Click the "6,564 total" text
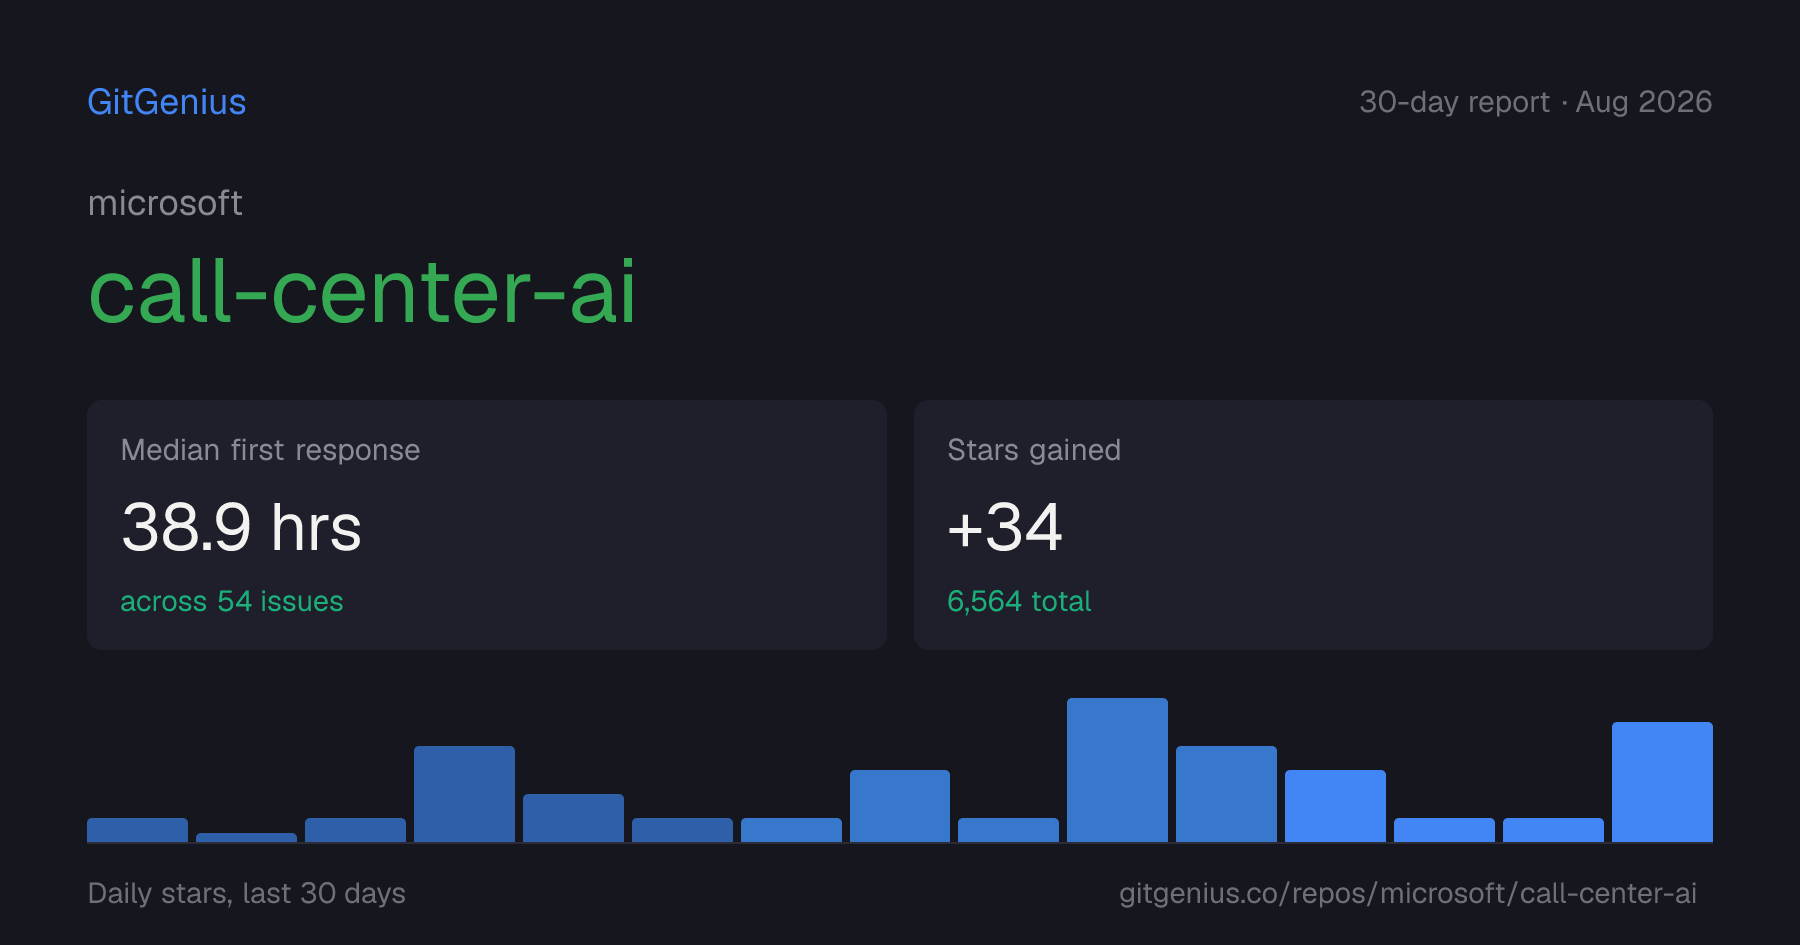Screen dimensions: 1800x945 click(1019, 601)
